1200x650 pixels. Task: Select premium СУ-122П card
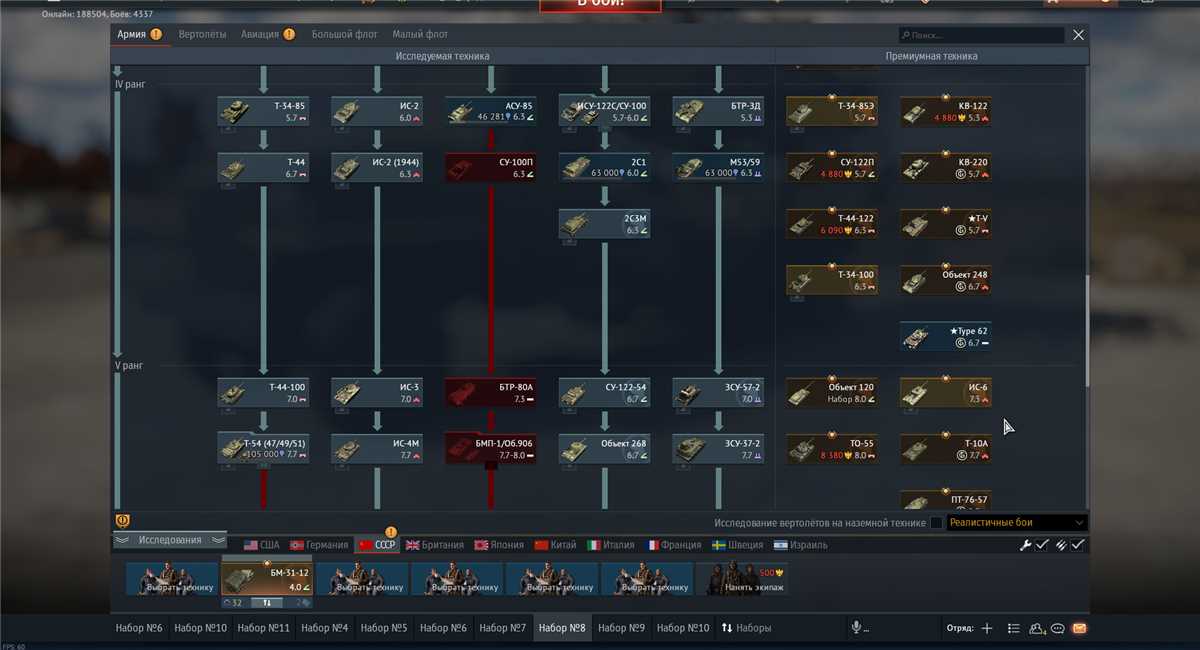(832, 167)
